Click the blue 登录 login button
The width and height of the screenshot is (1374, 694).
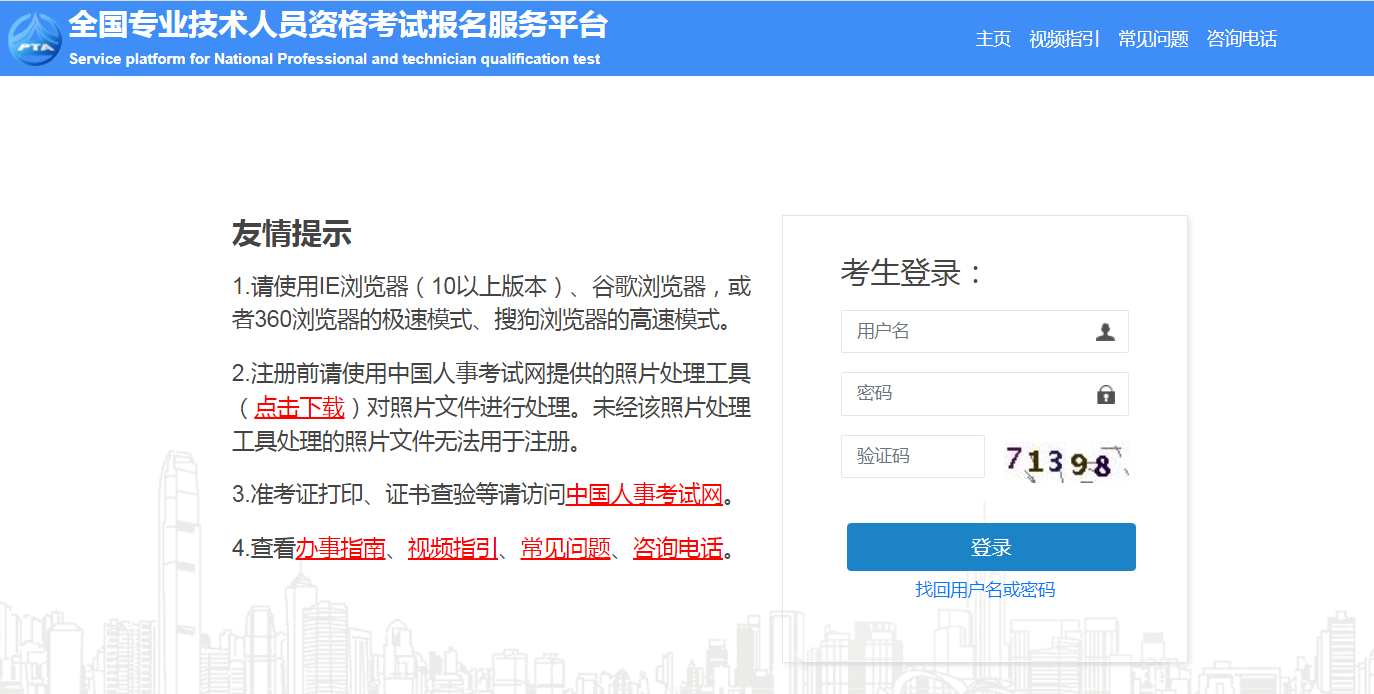point(991,547)
